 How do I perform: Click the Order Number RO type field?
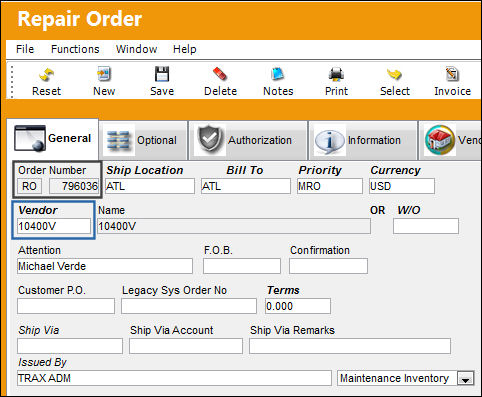coord(29,186)
